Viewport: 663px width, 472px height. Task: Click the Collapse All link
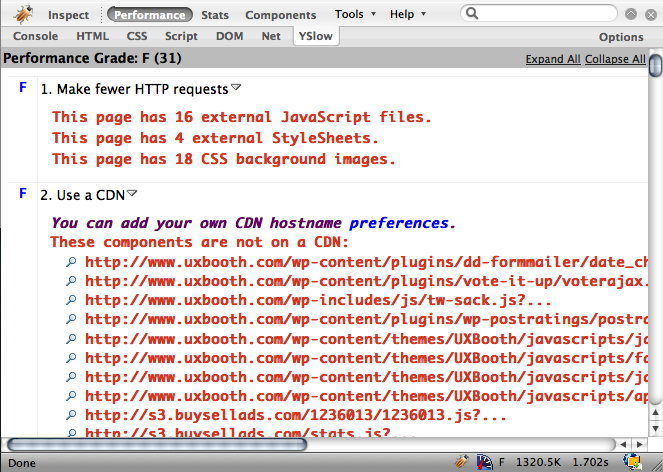click(x=615, y=59)
